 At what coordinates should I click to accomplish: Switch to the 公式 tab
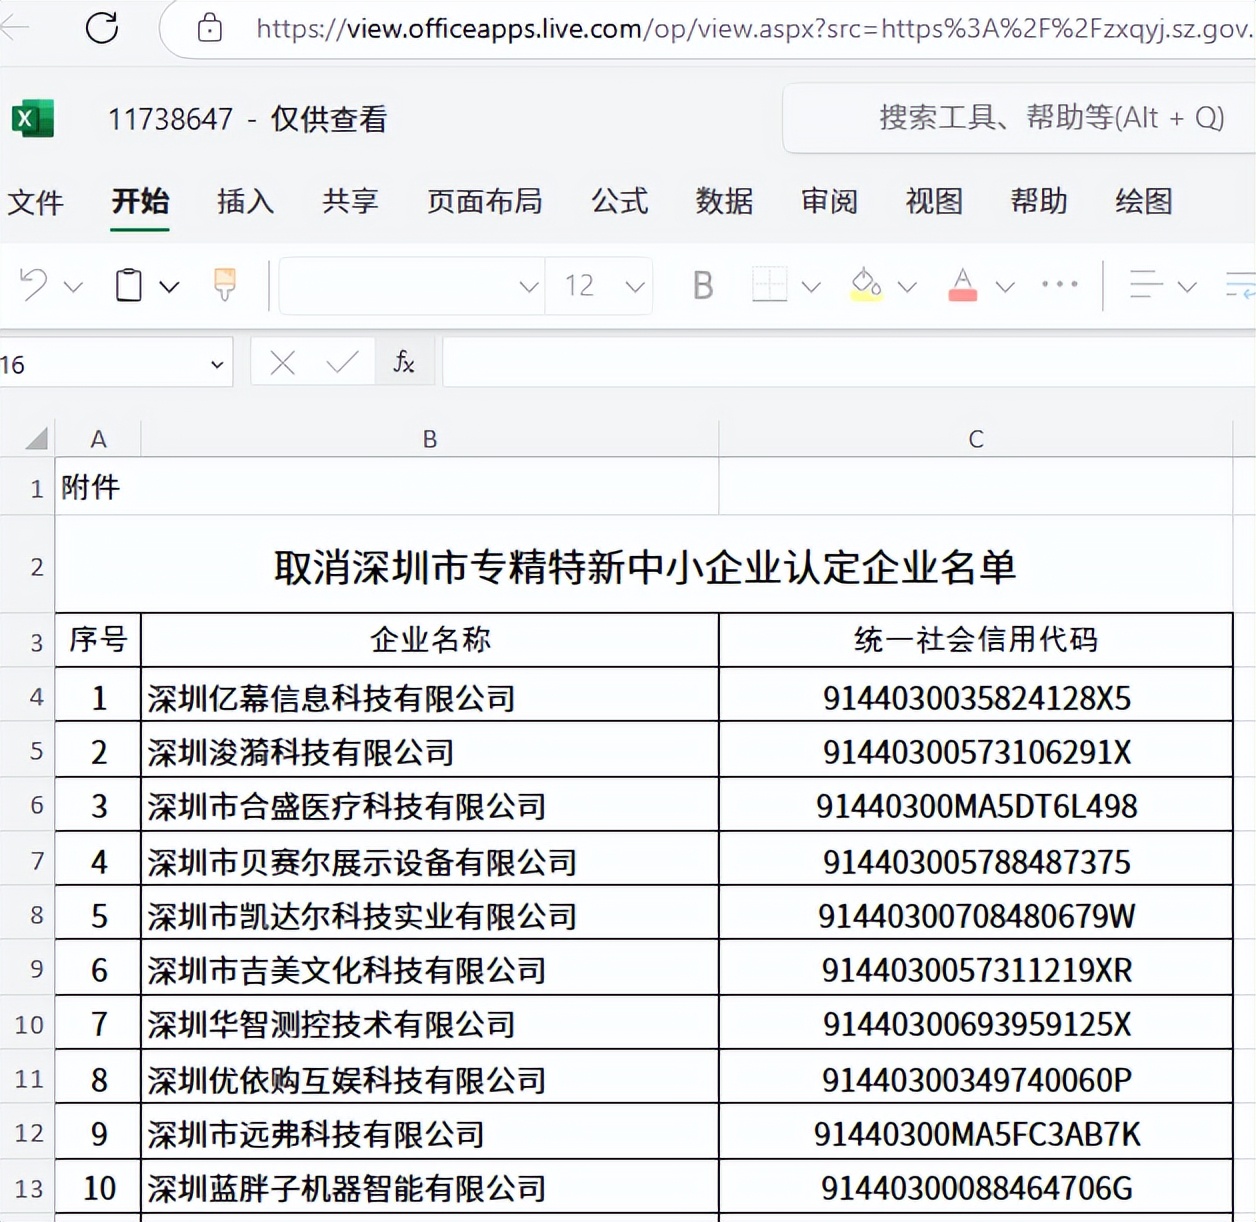coord(620,202)
